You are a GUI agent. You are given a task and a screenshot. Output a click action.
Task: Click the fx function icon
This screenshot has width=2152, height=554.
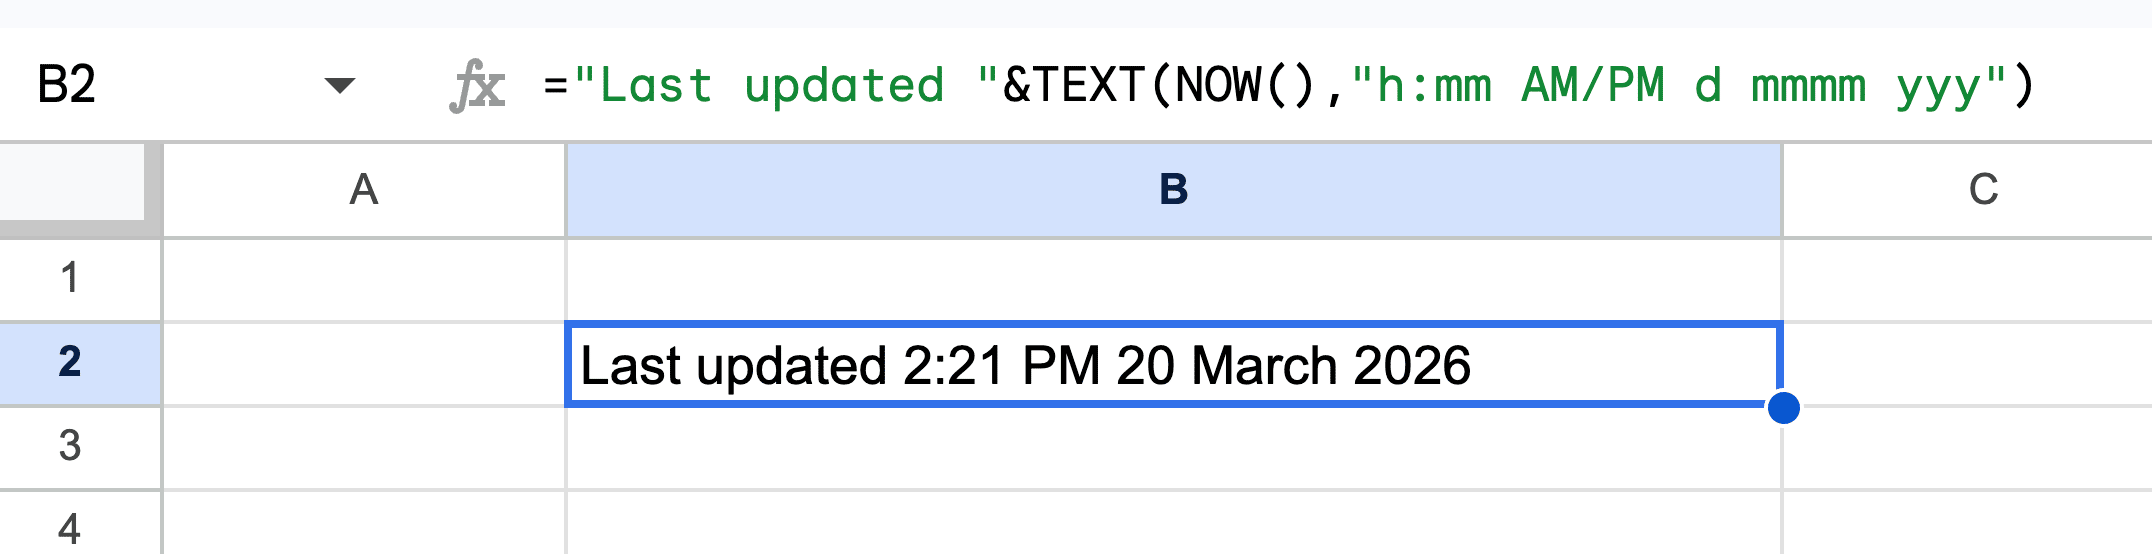478,86
